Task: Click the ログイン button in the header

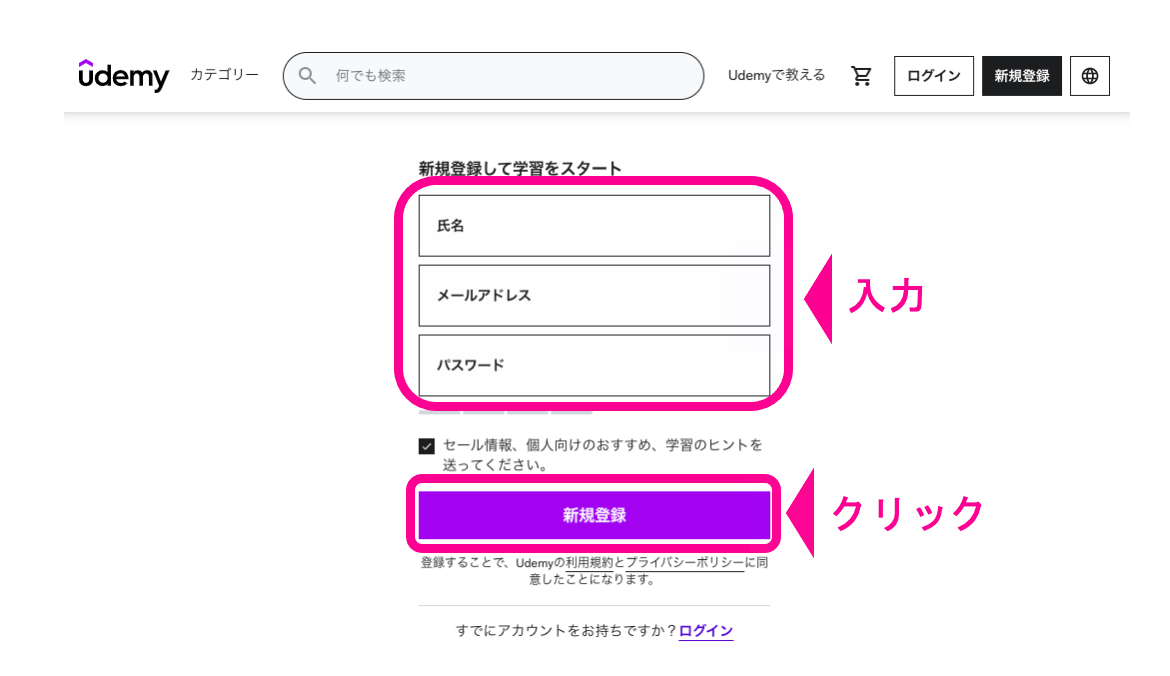Action: 933,75
